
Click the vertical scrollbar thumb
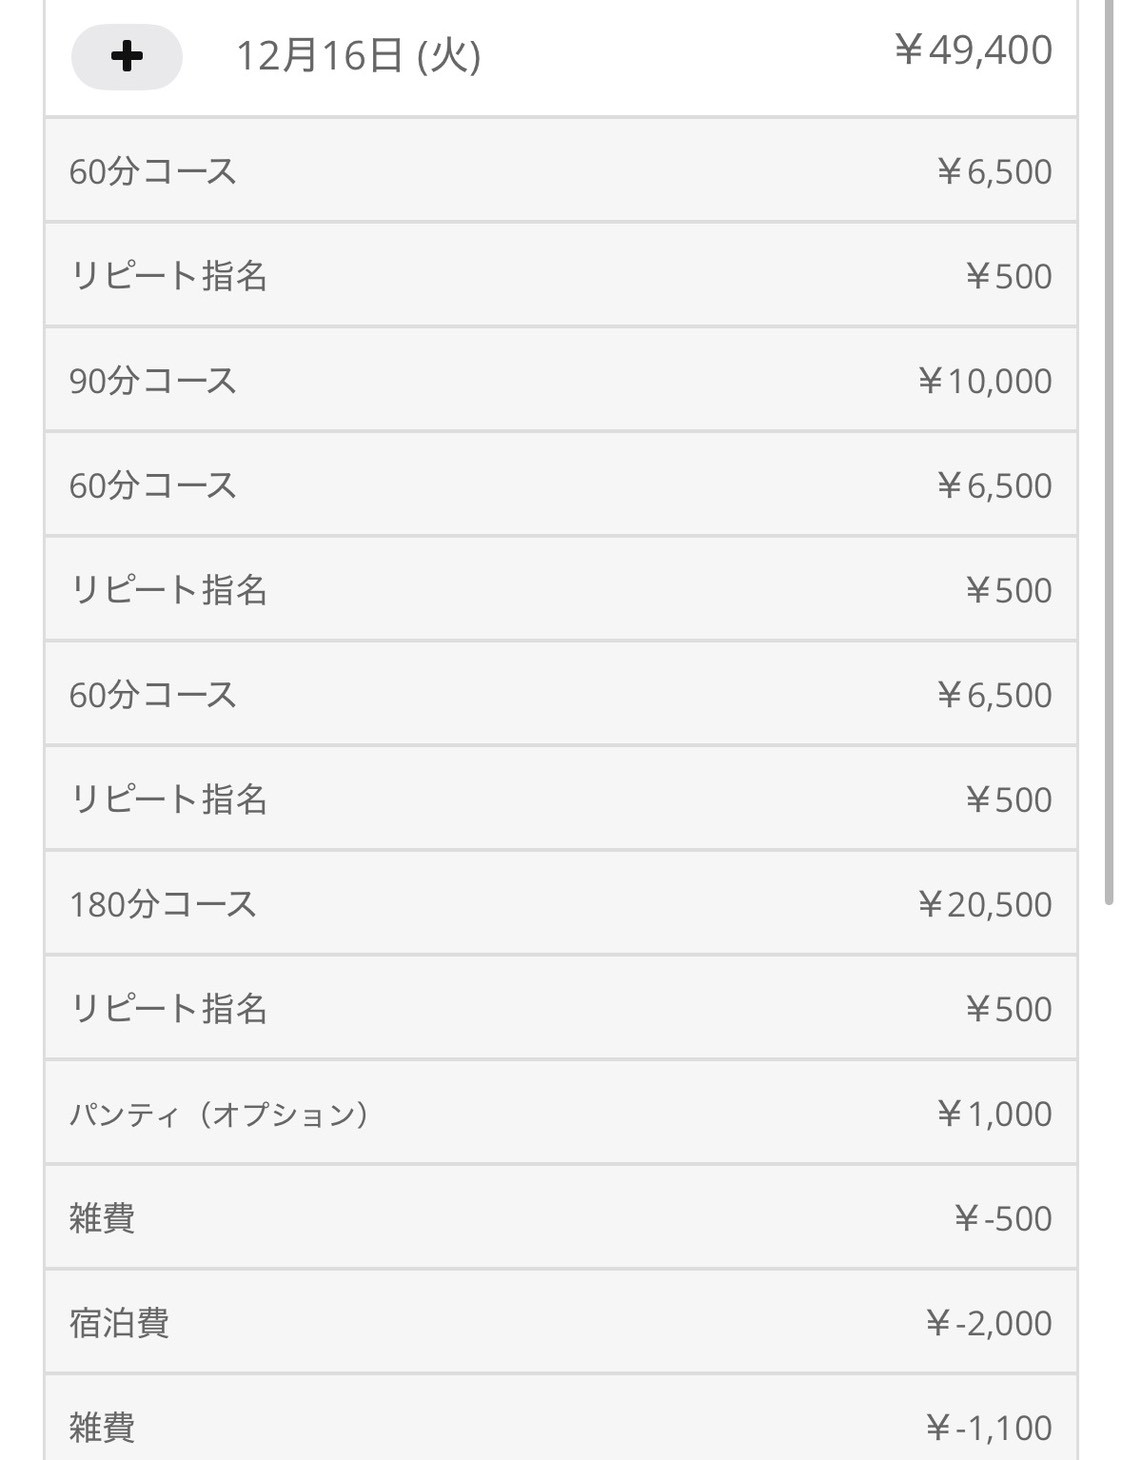1108,450
